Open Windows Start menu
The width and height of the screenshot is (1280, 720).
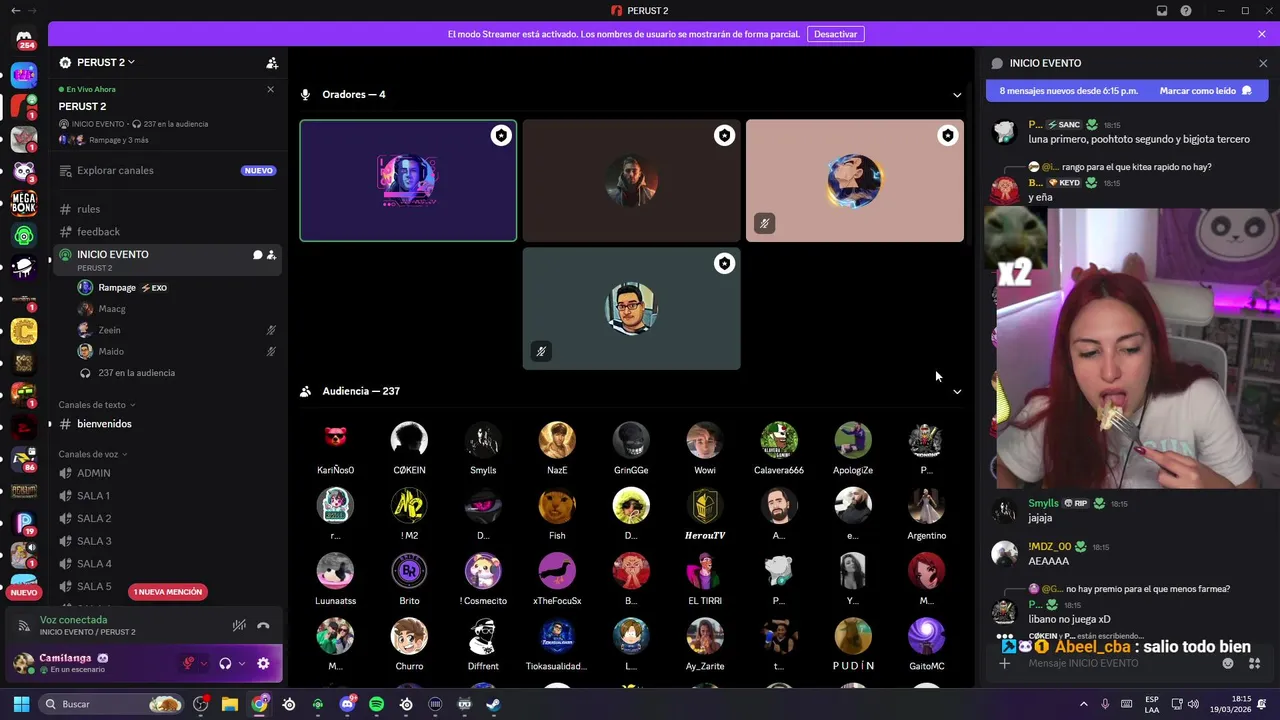pos(21,704)
